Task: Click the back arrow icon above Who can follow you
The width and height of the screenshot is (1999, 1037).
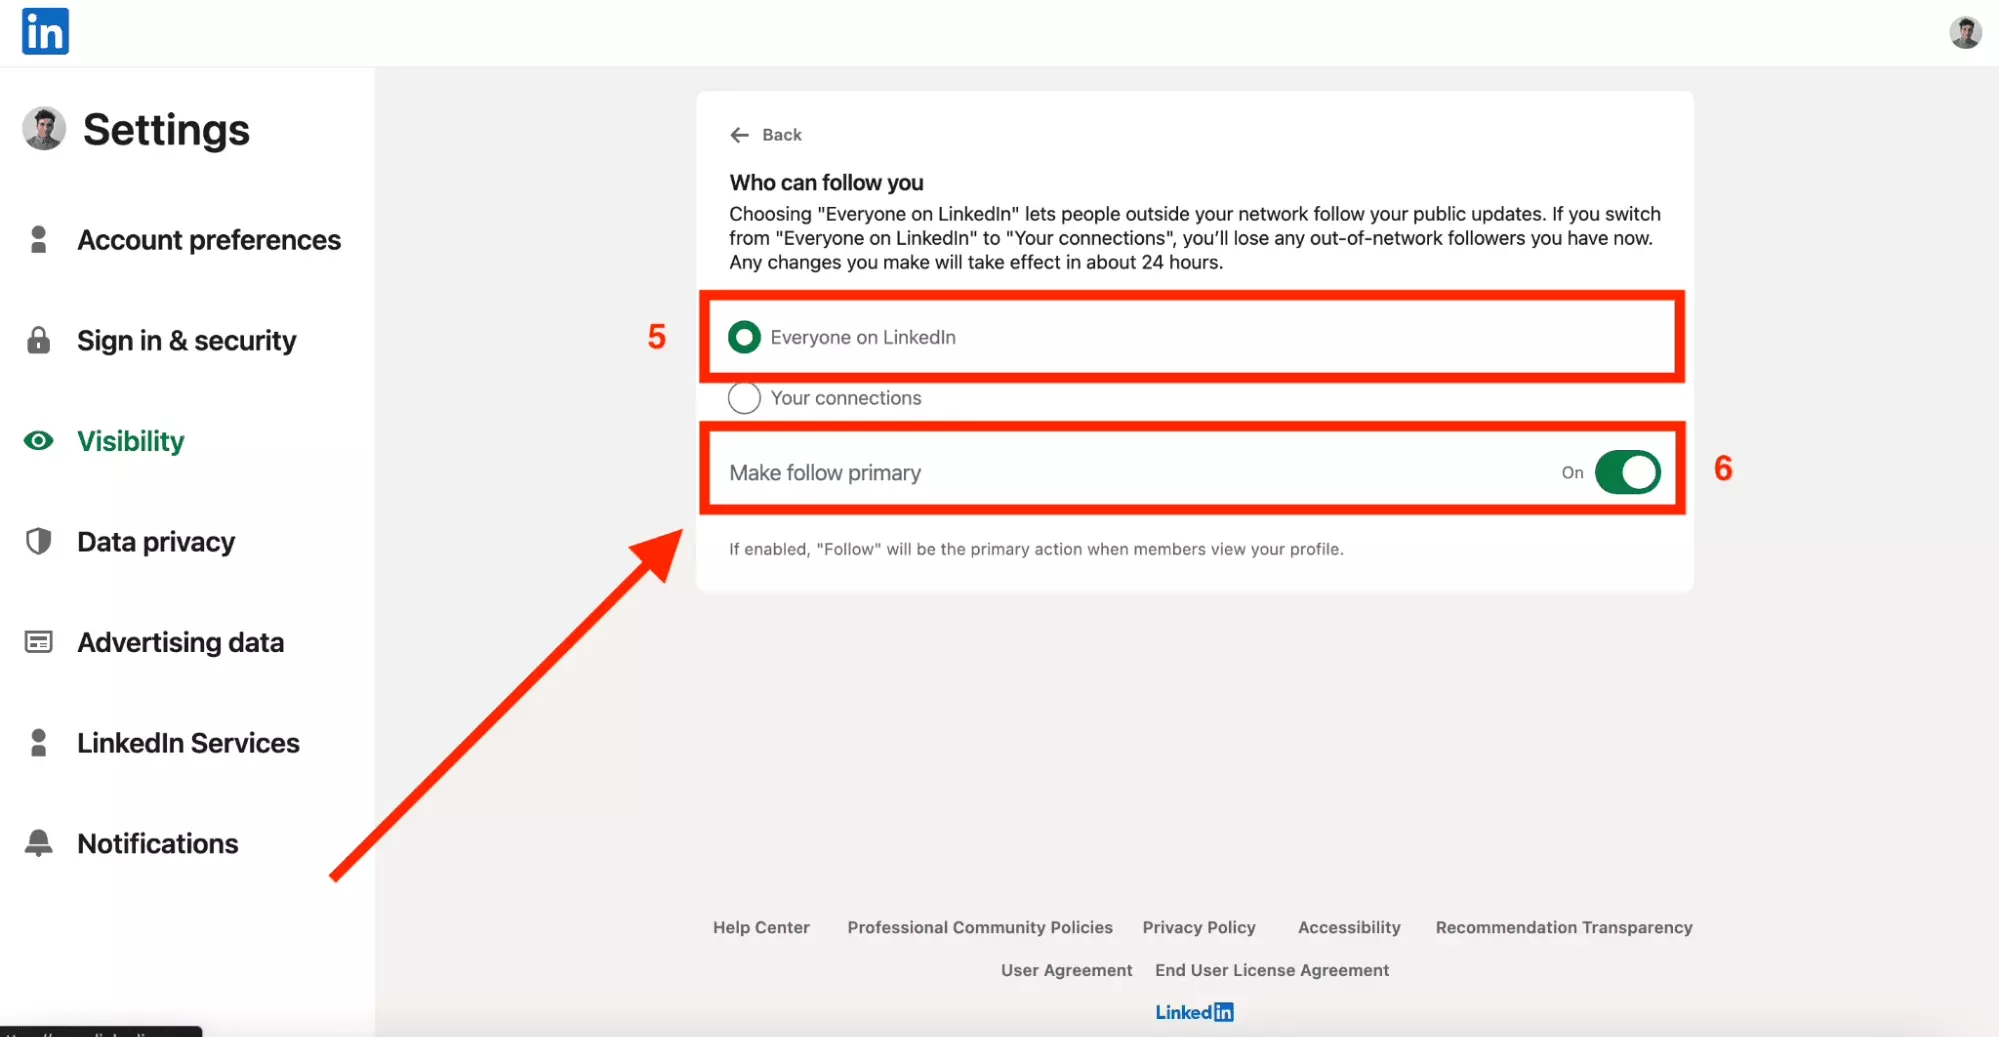Action: click(740, 134)
